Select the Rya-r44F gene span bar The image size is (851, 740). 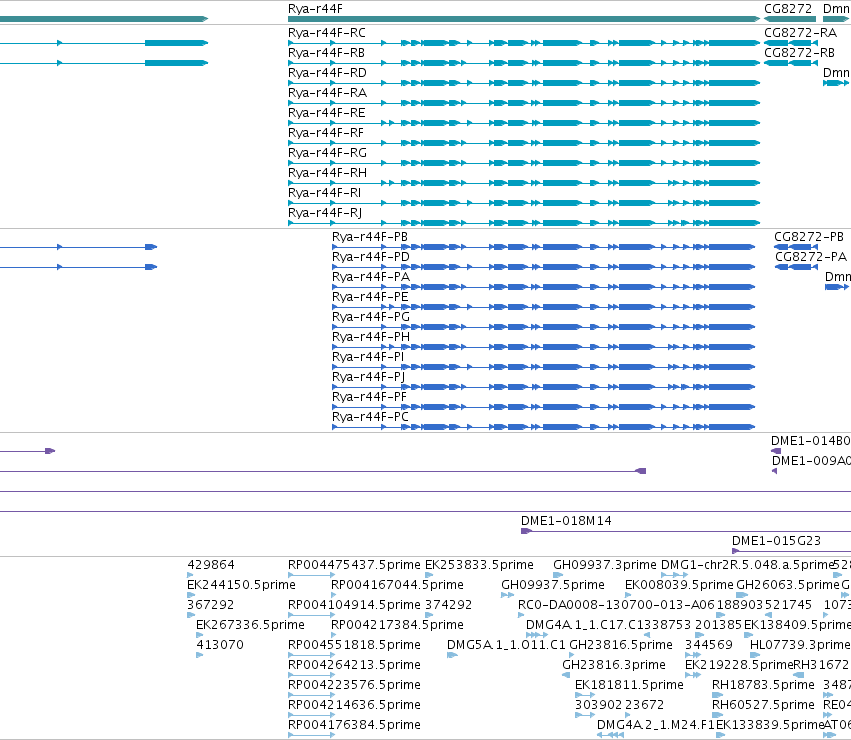[524, 19]
